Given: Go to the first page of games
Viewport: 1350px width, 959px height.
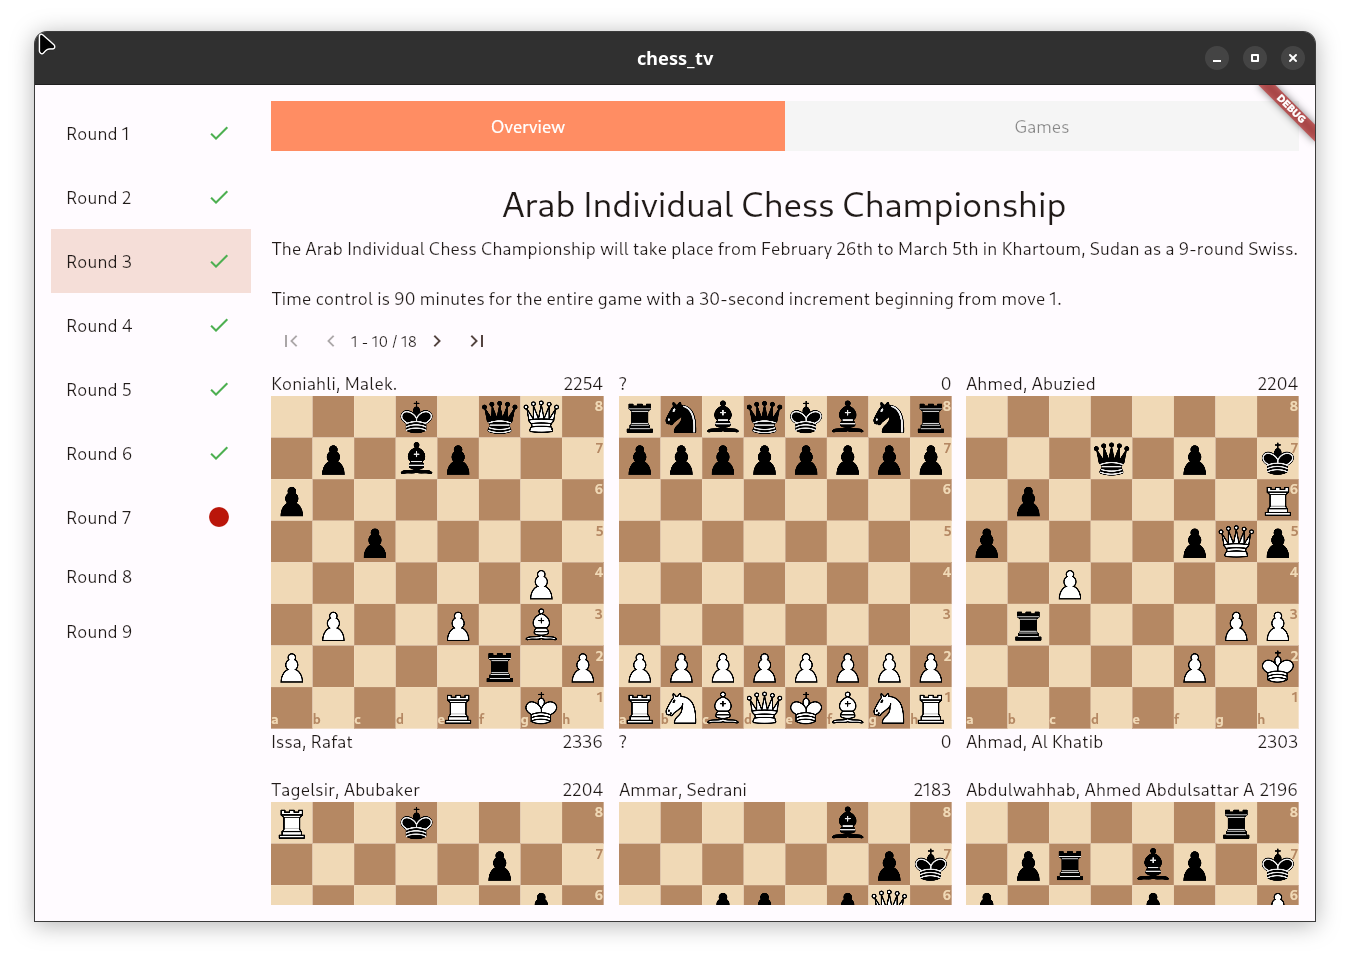Looking at the screenshot, I should [x=291, y=341].
